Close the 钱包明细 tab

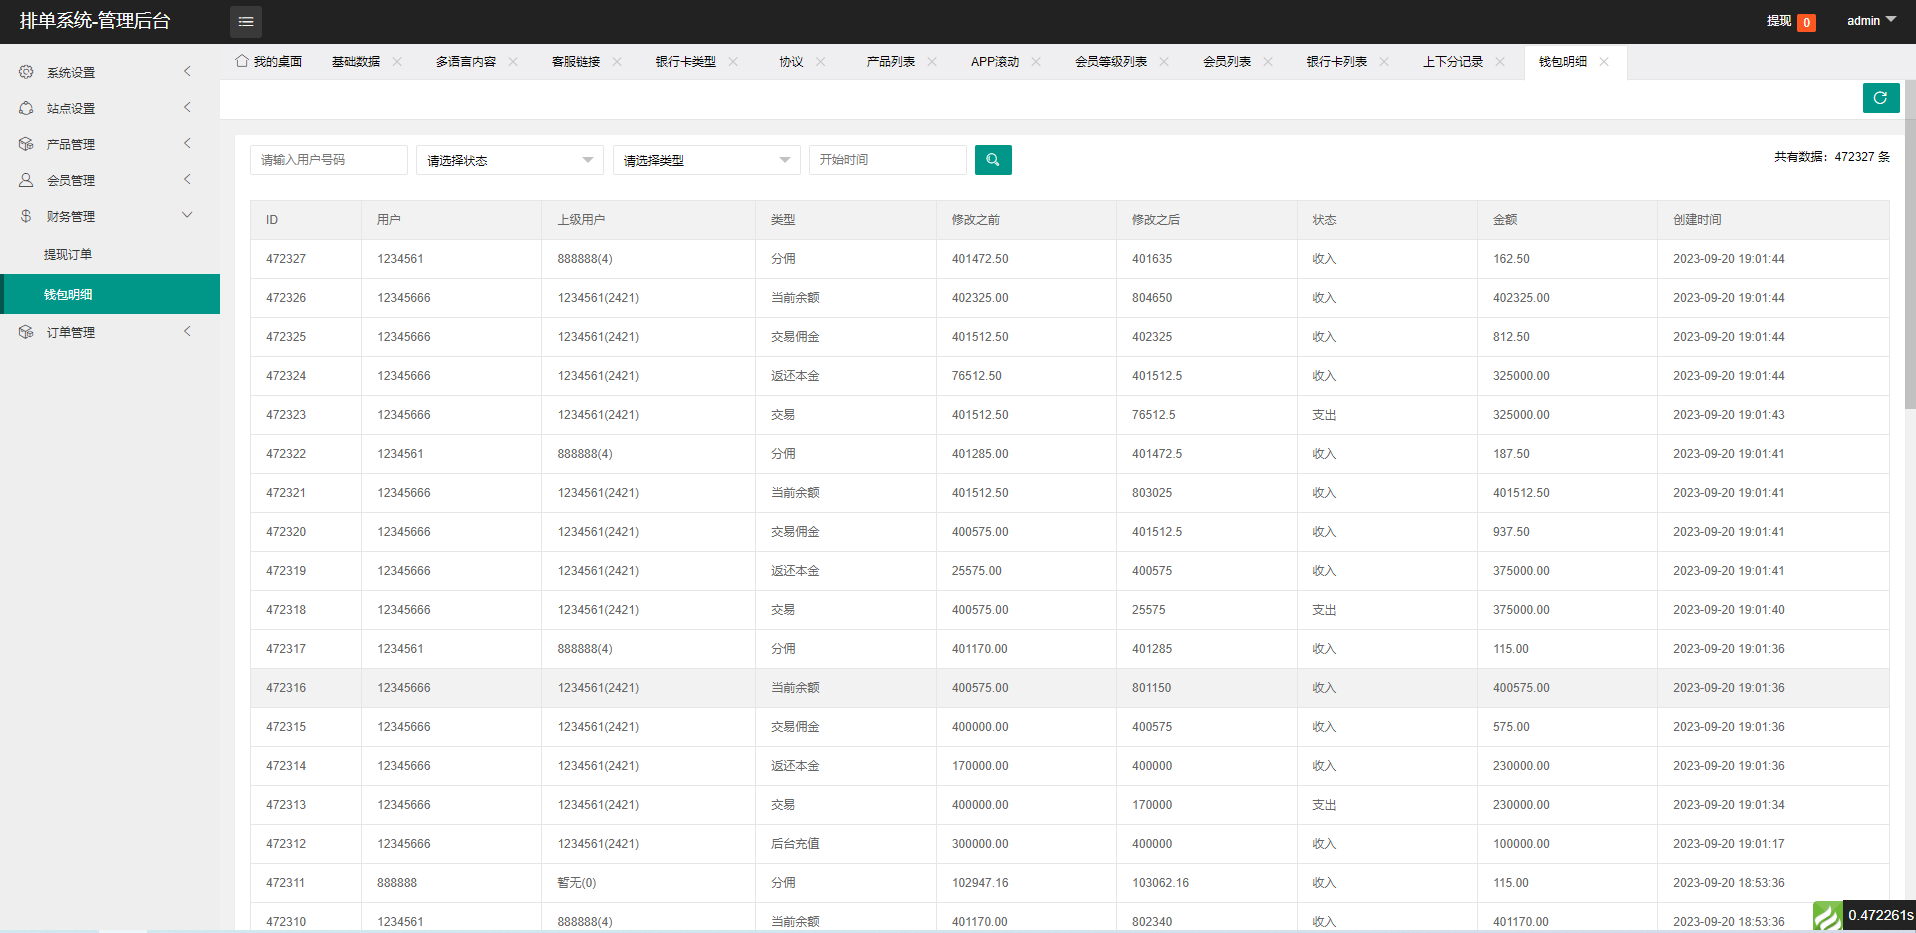pos(1605,61)
